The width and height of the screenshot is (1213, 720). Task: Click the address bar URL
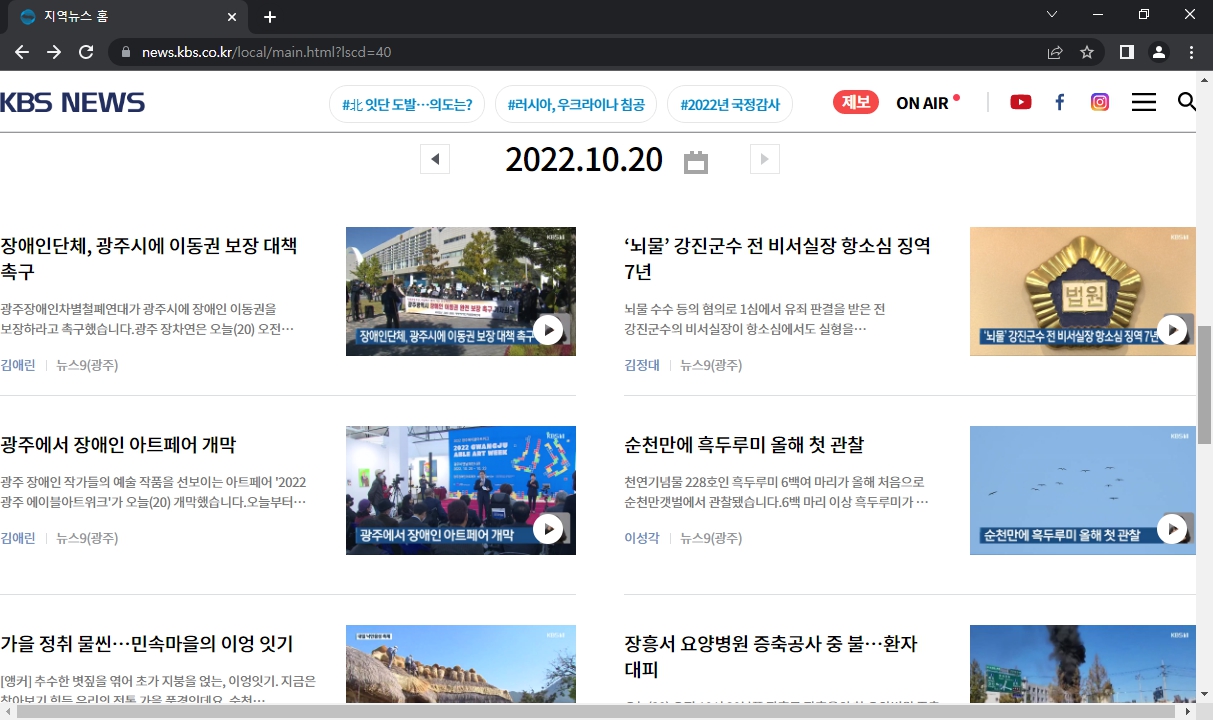pos(266,52)
